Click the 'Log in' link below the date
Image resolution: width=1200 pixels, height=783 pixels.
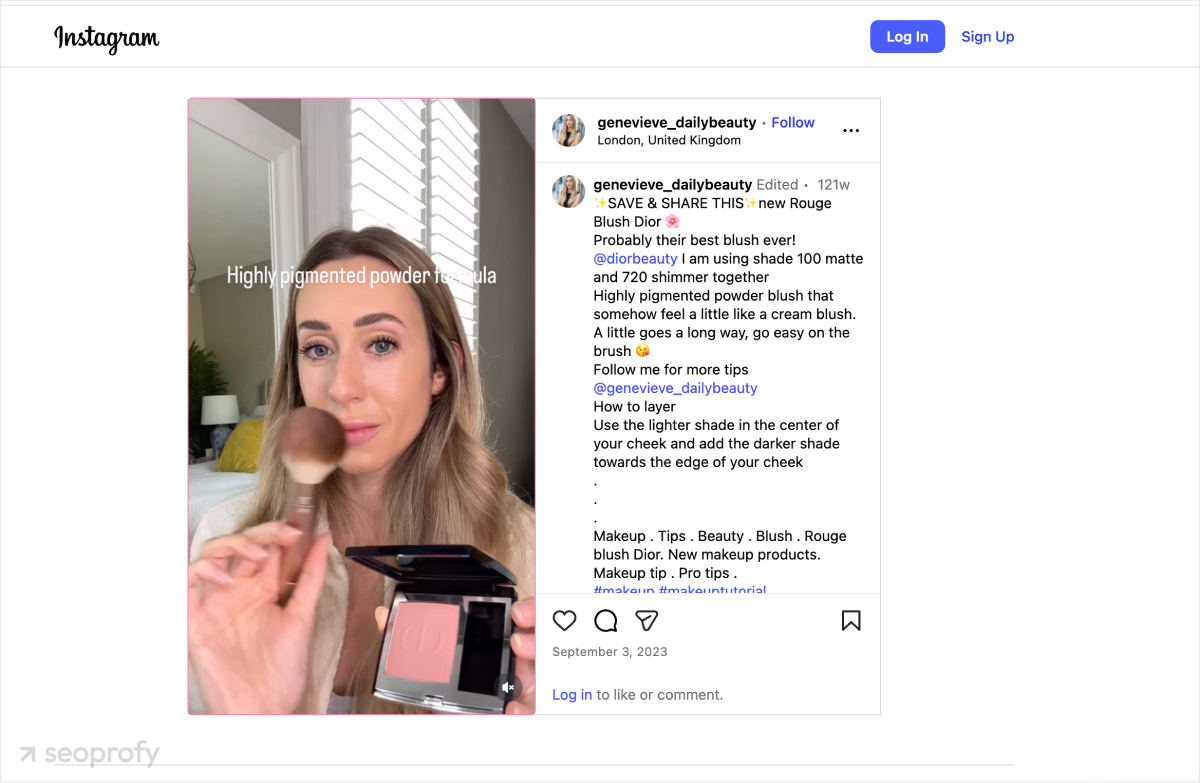[x=571, y=694]
